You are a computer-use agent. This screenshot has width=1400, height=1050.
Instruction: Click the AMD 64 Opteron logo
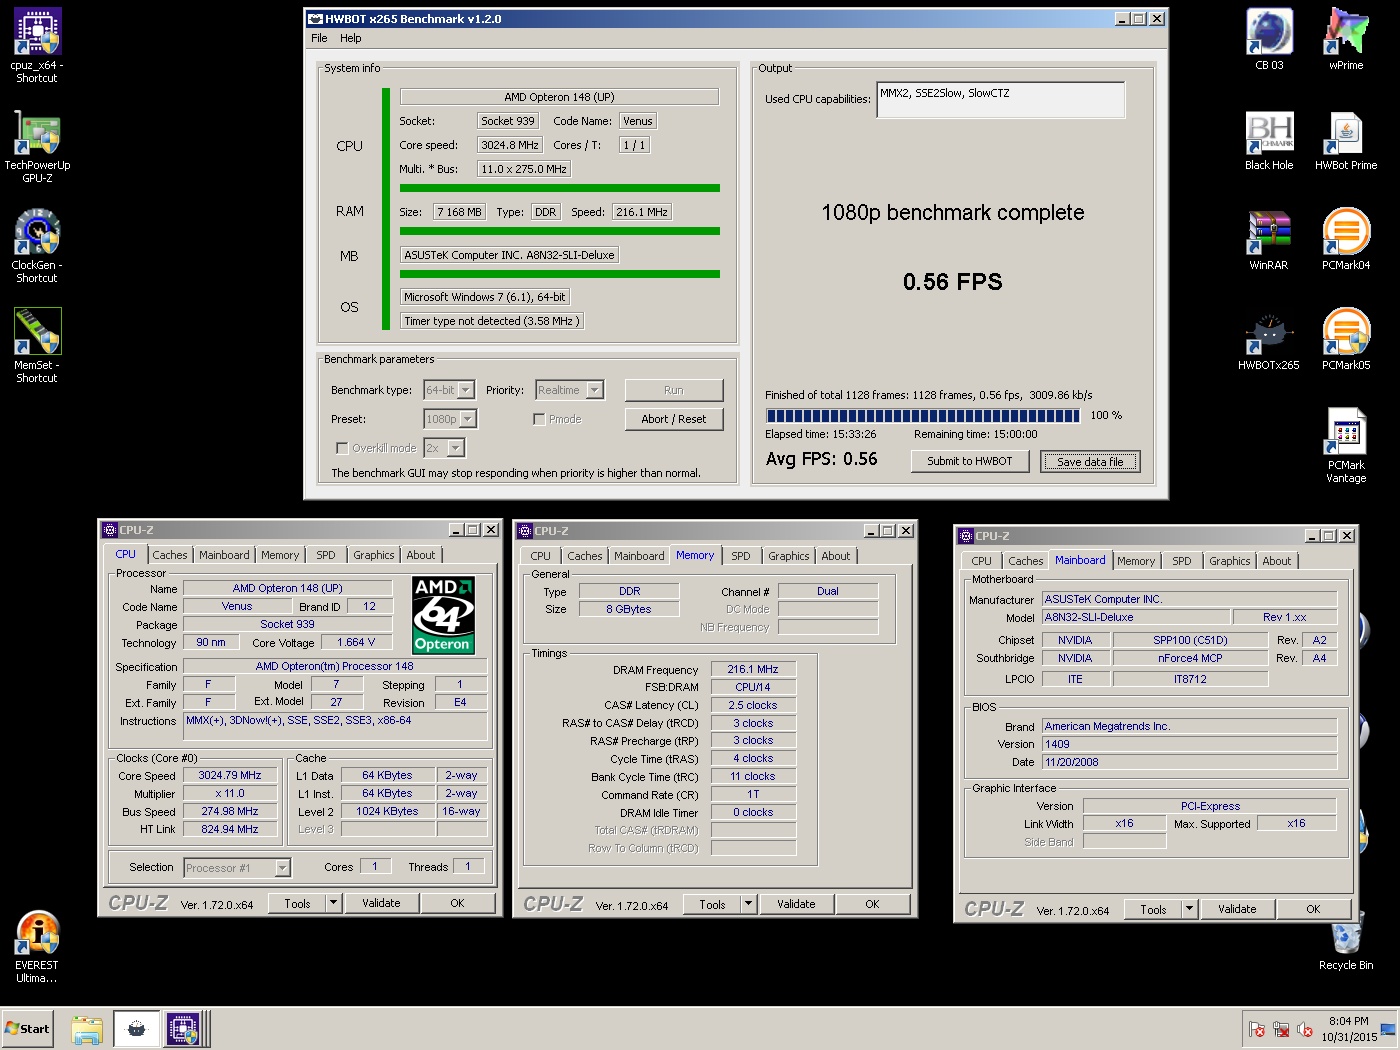[443, 615]
